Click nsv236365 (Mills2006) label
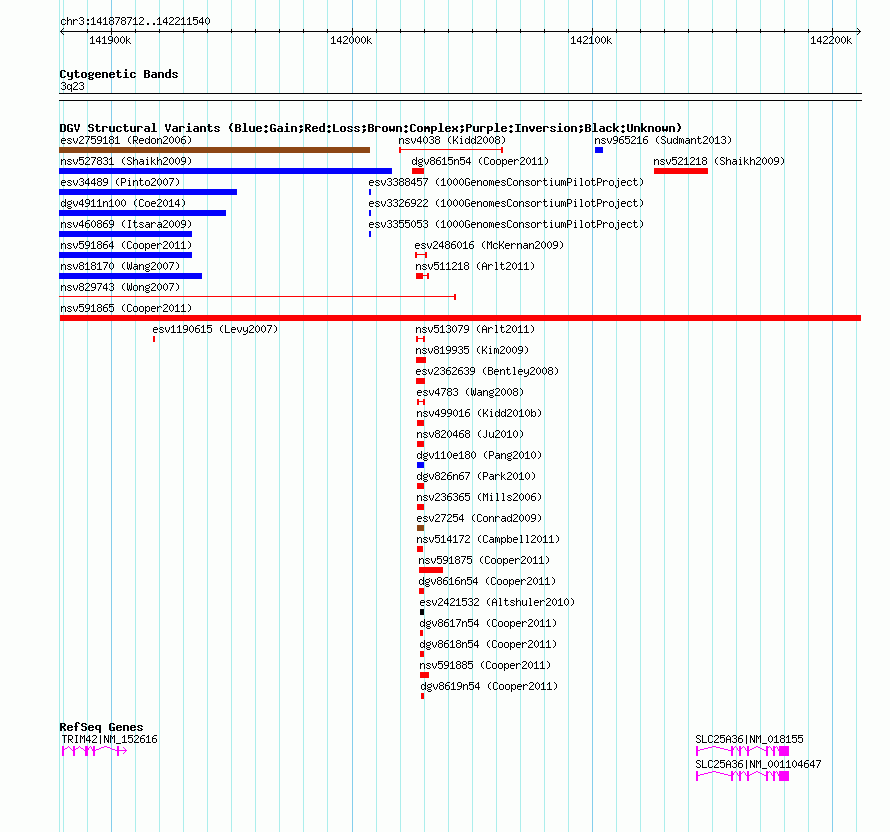The width and height of the screenshot is (890, 832). 479,497
